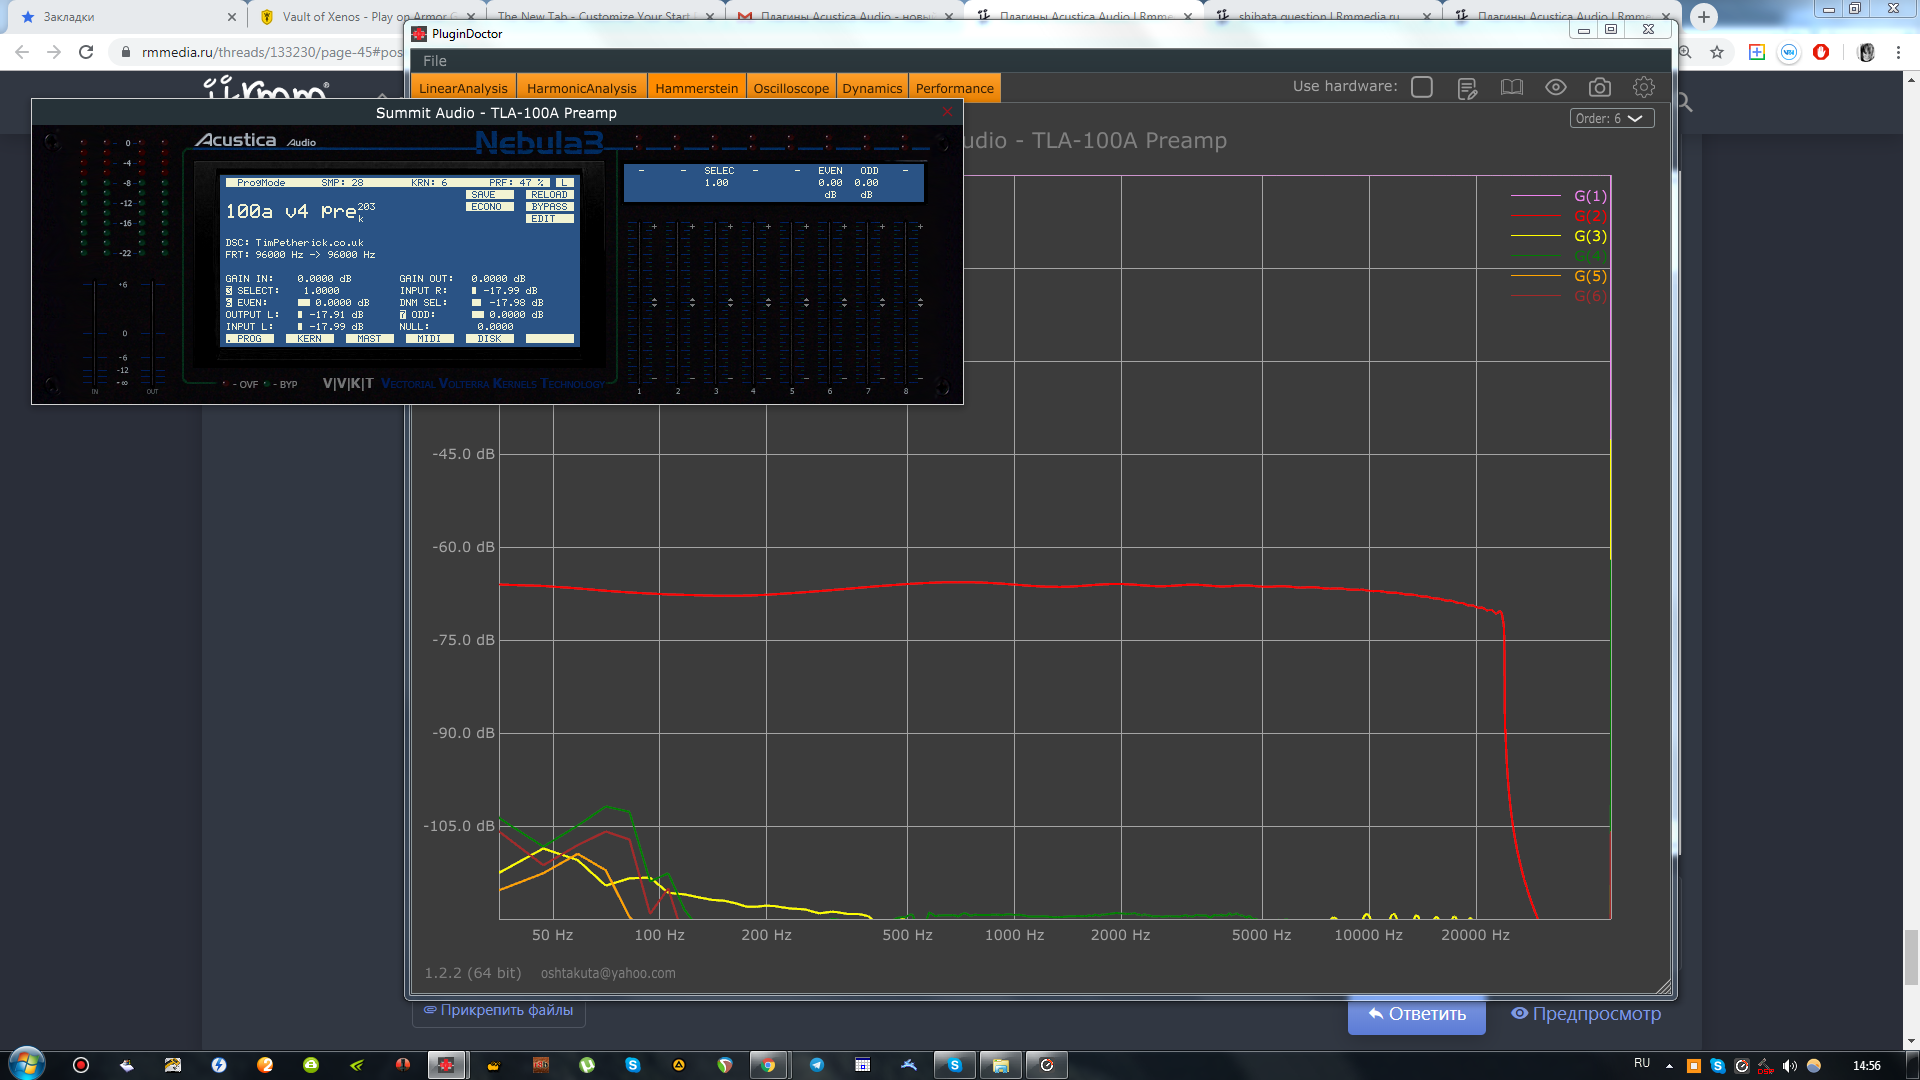The image size is (1920, 1080).
Task: Switch to the Vault of Xenos tab
Action: click(x=364, y=16)
